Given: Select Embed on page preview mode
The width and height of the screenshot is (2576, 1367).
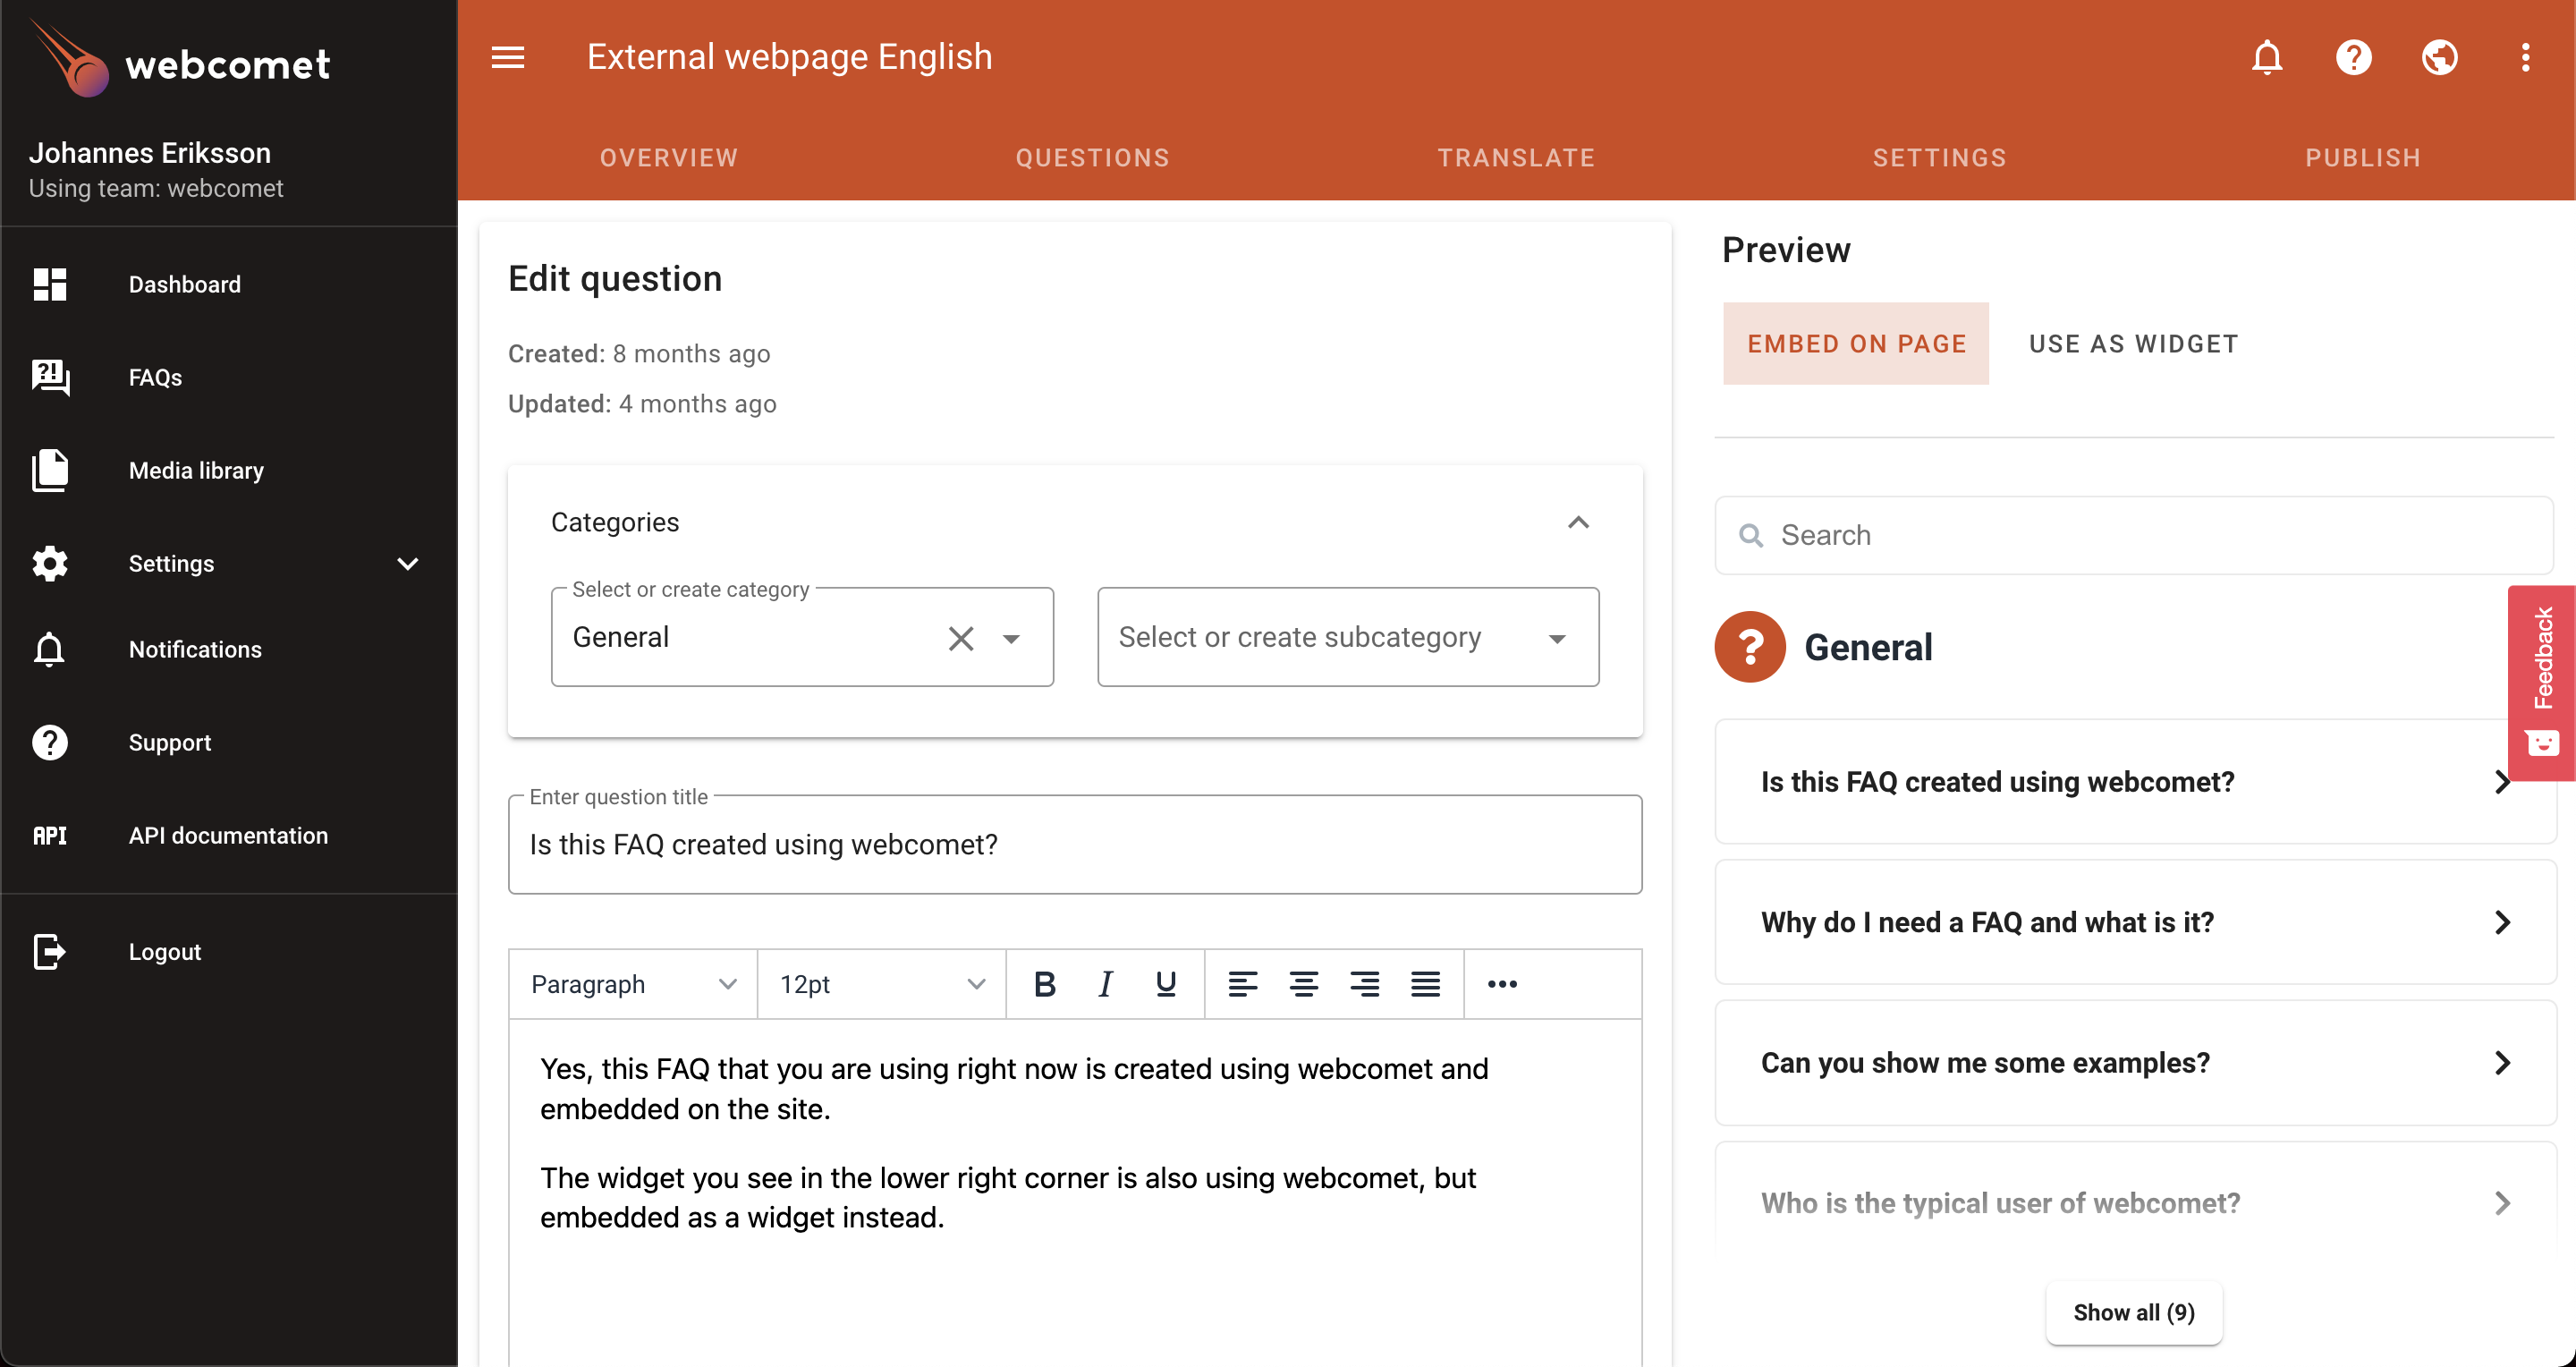Looking at the screenshot, I should coord(1856,343).
